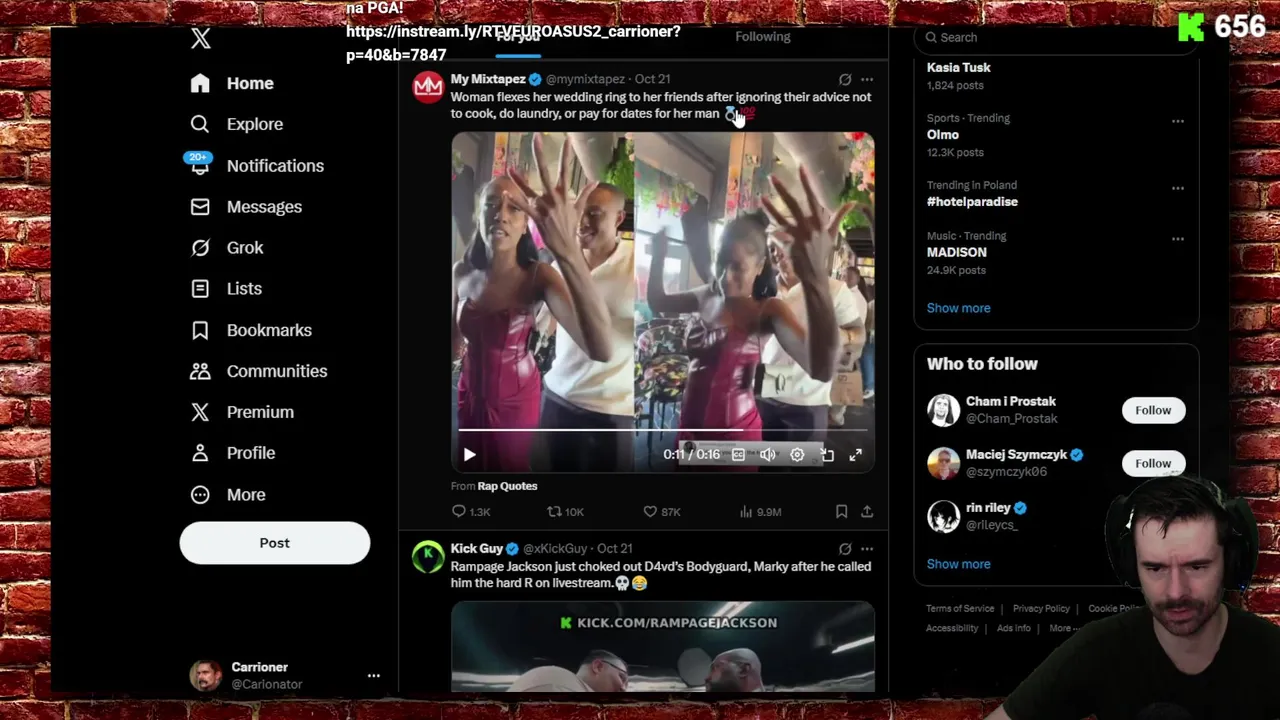Open Carrioner account avatar
1280x720 pixels.
[x=206, y=676]
